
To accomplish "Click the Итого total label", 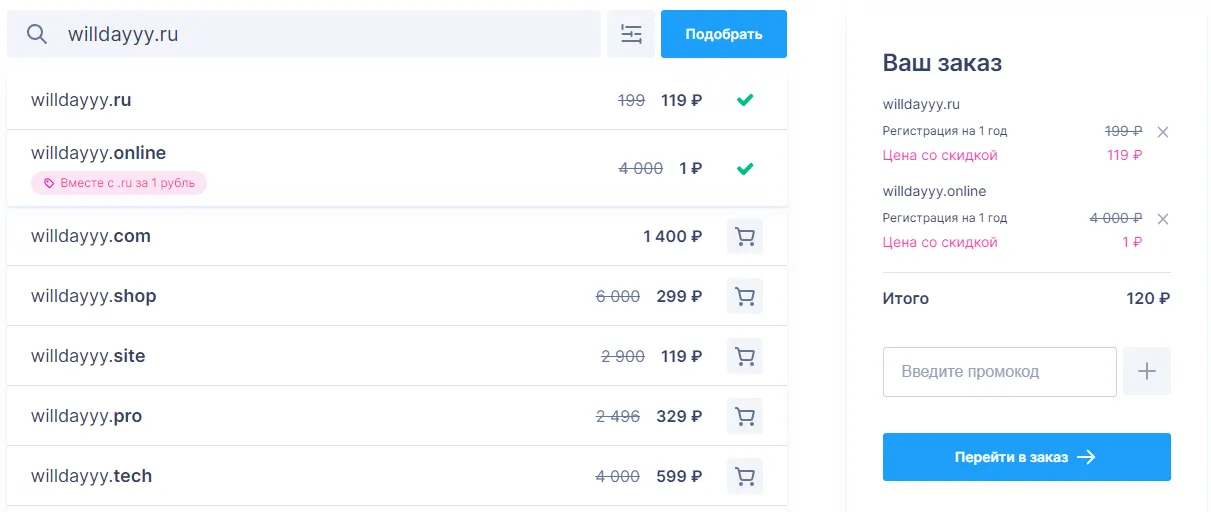I will coord(906,298).
